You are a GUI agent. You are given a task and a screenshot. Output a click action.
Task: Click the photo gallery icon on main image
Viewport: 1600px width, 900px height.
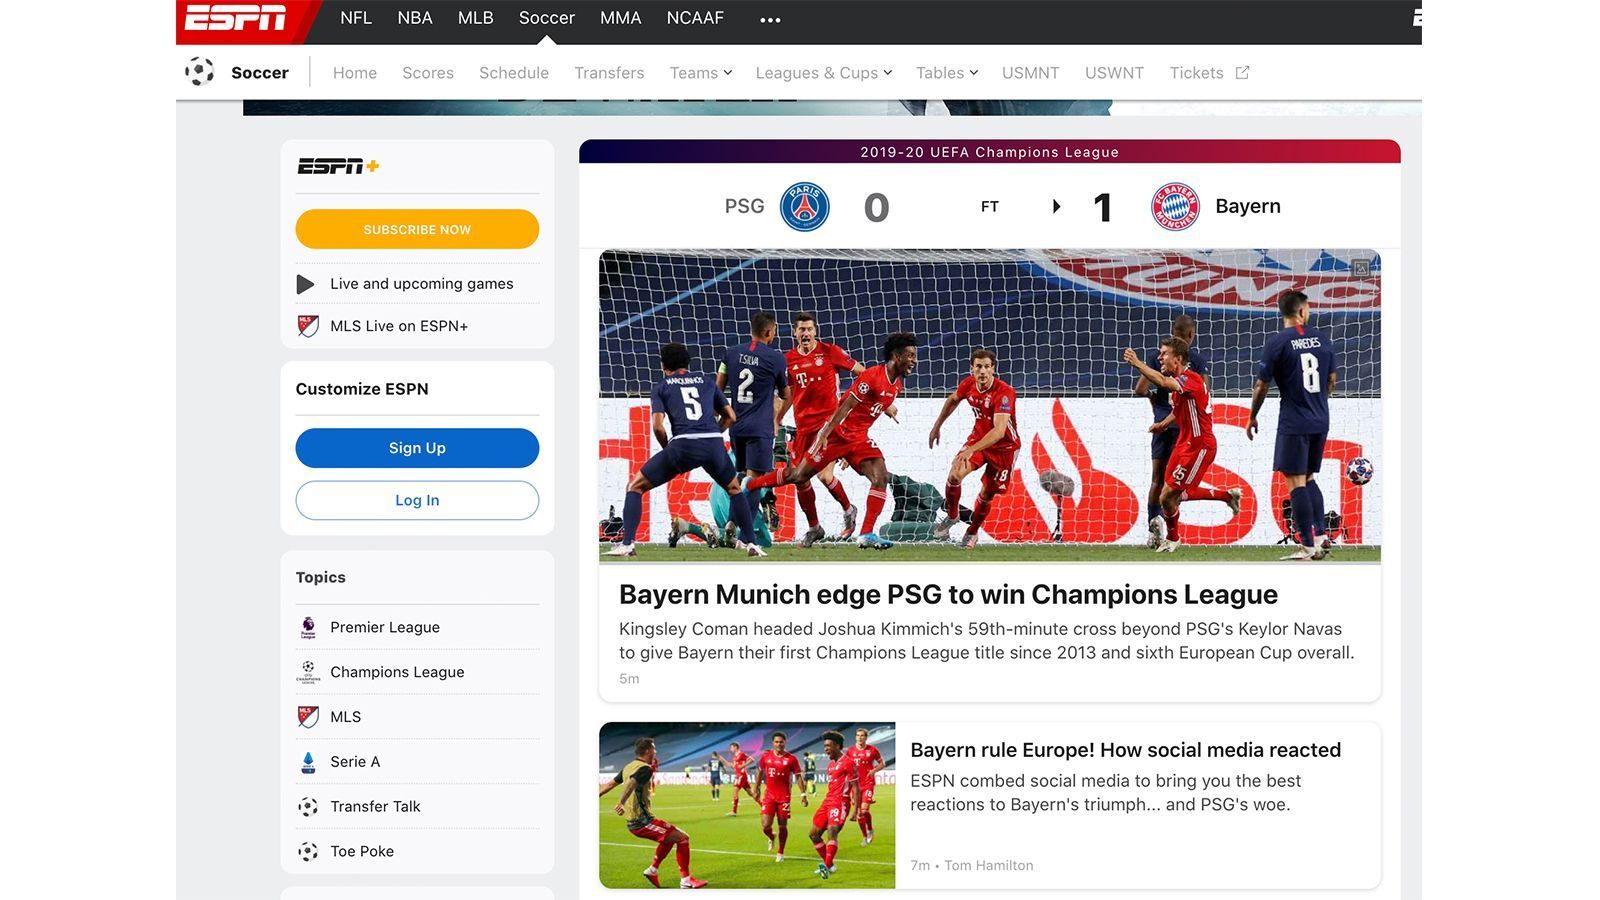[x=1361, y=268]
